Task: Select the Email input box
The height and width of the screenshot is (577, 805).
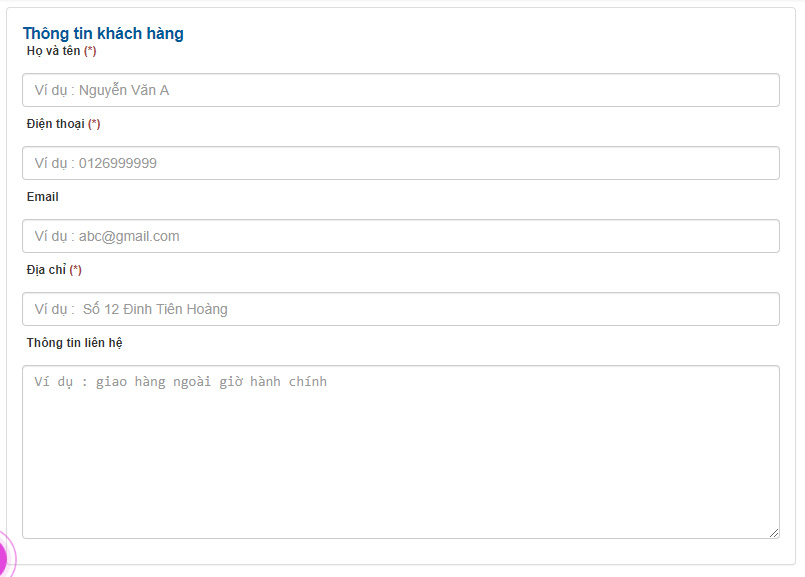Action: point(401,236)
